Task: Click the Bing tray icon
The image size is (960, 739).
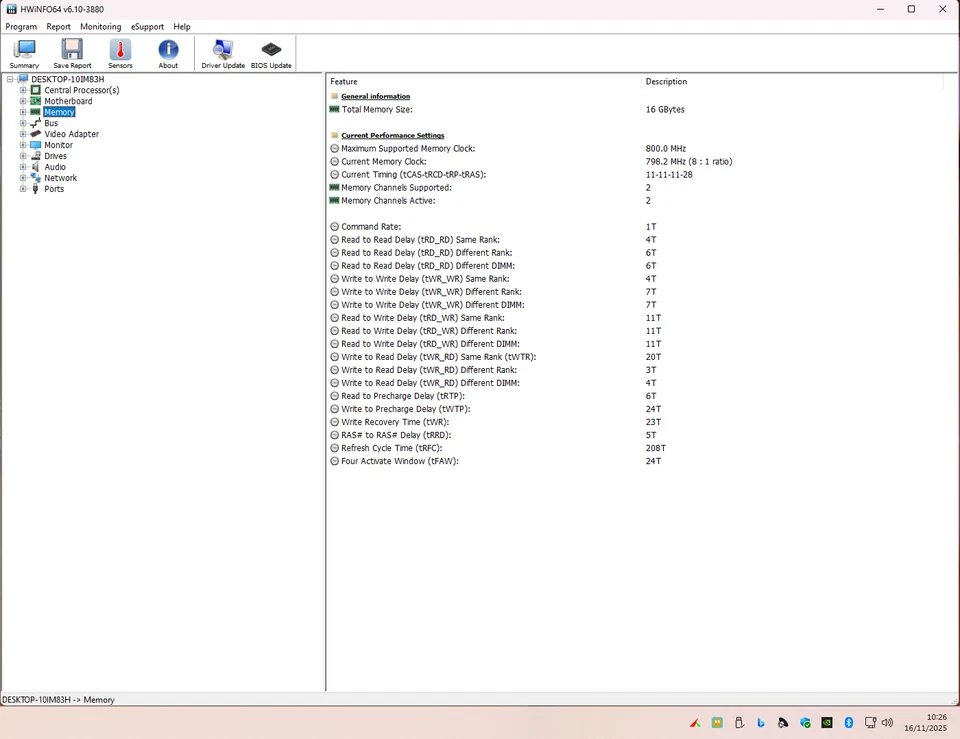Action: pyautogui.click(x=760, y=722)
